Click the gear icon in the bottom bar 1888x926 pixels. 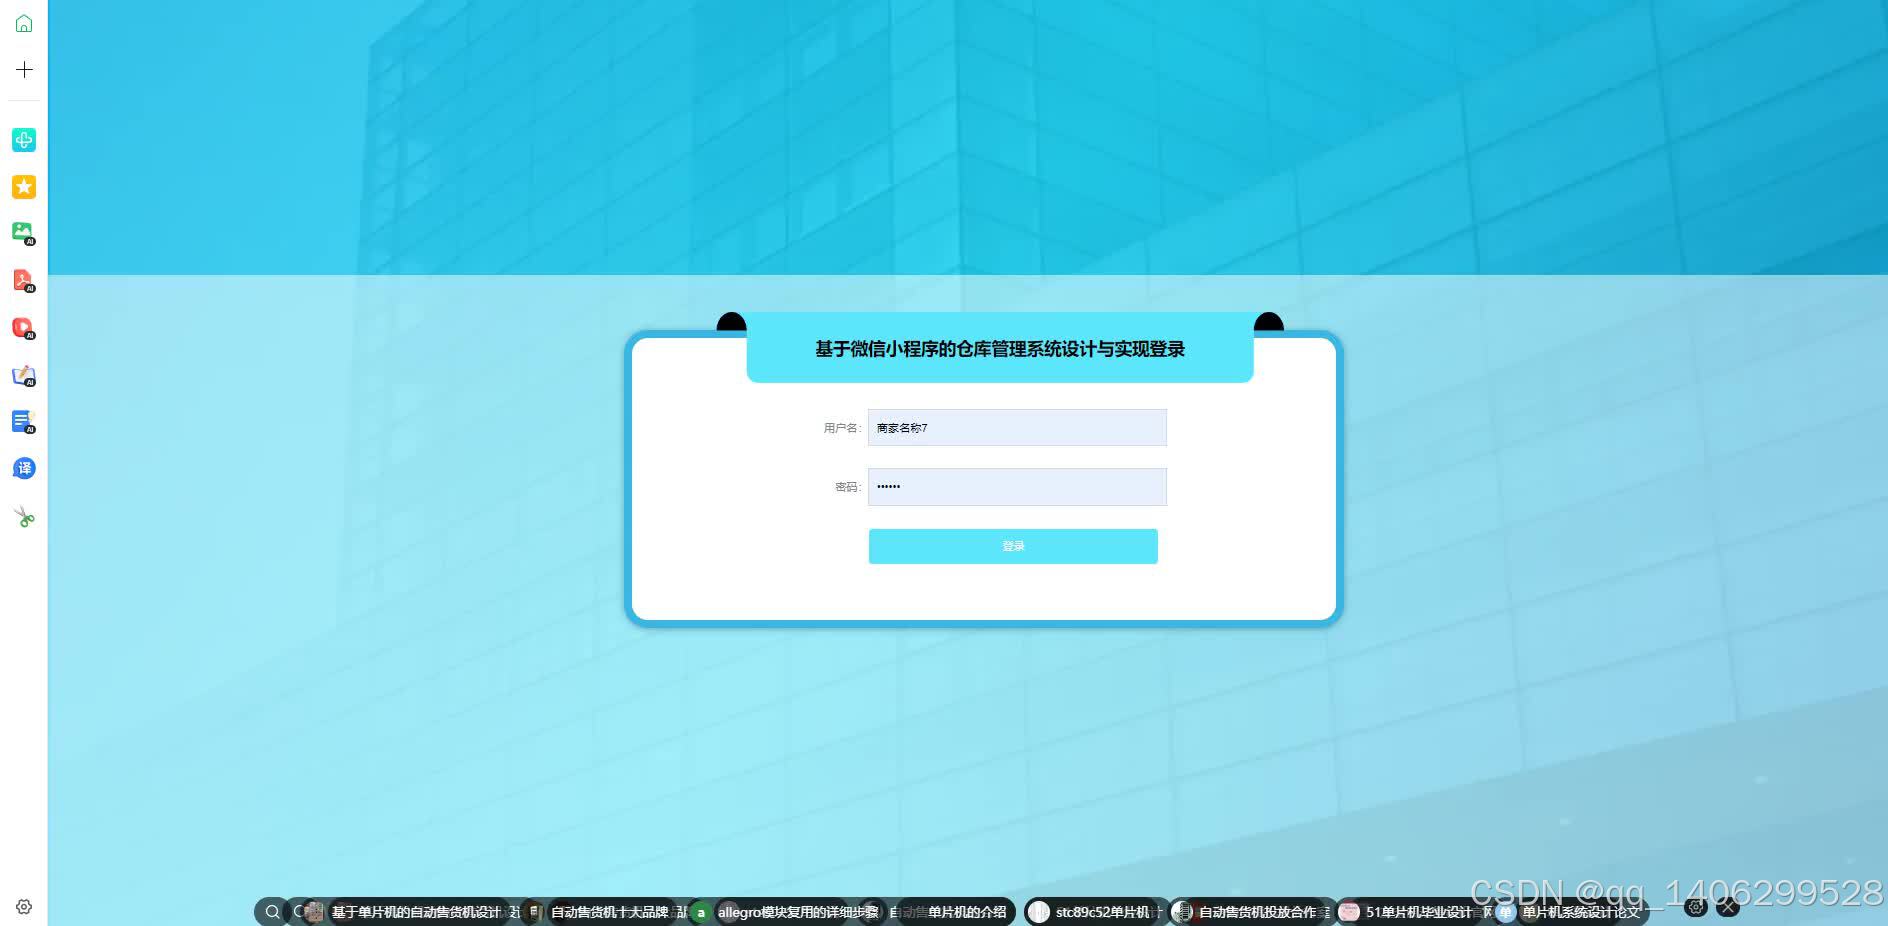pyautogui.click(x=1695, y=908)
